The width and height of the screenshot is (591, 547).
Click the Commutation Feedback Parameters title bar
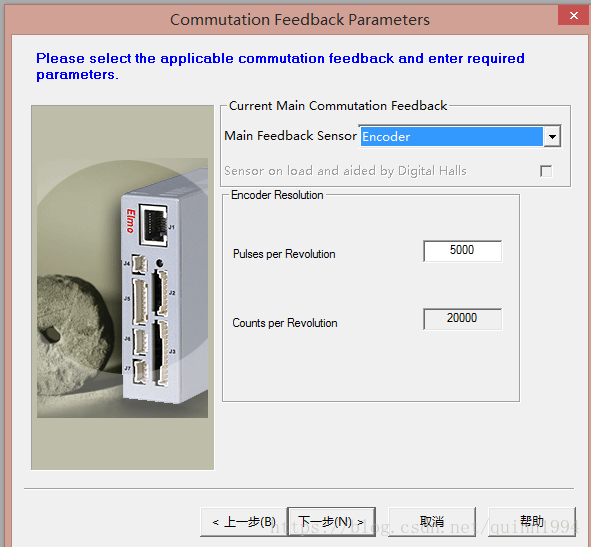click(300, 20)
